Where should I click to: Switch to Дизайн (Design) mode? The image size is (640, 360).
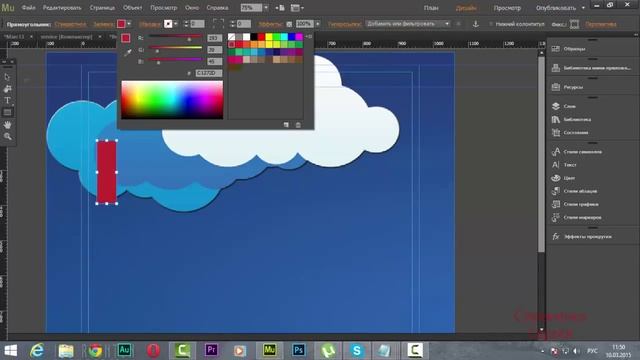(466, 8)
